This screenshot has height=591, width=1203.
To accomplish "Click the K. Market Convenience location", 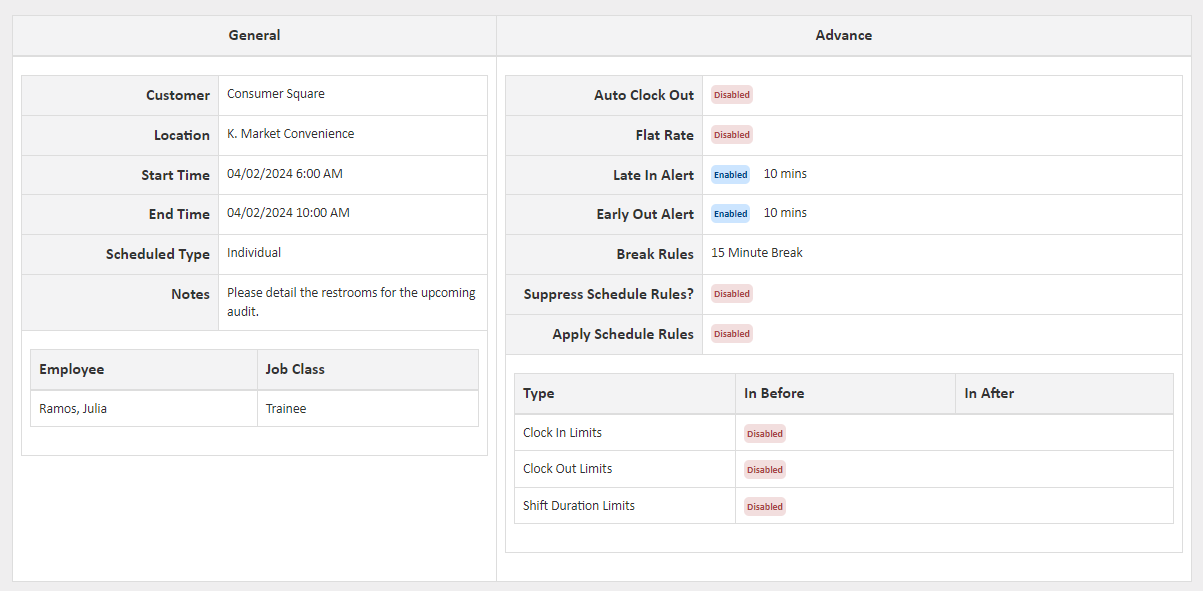I will pyautogui.click(x=290, y=134).
